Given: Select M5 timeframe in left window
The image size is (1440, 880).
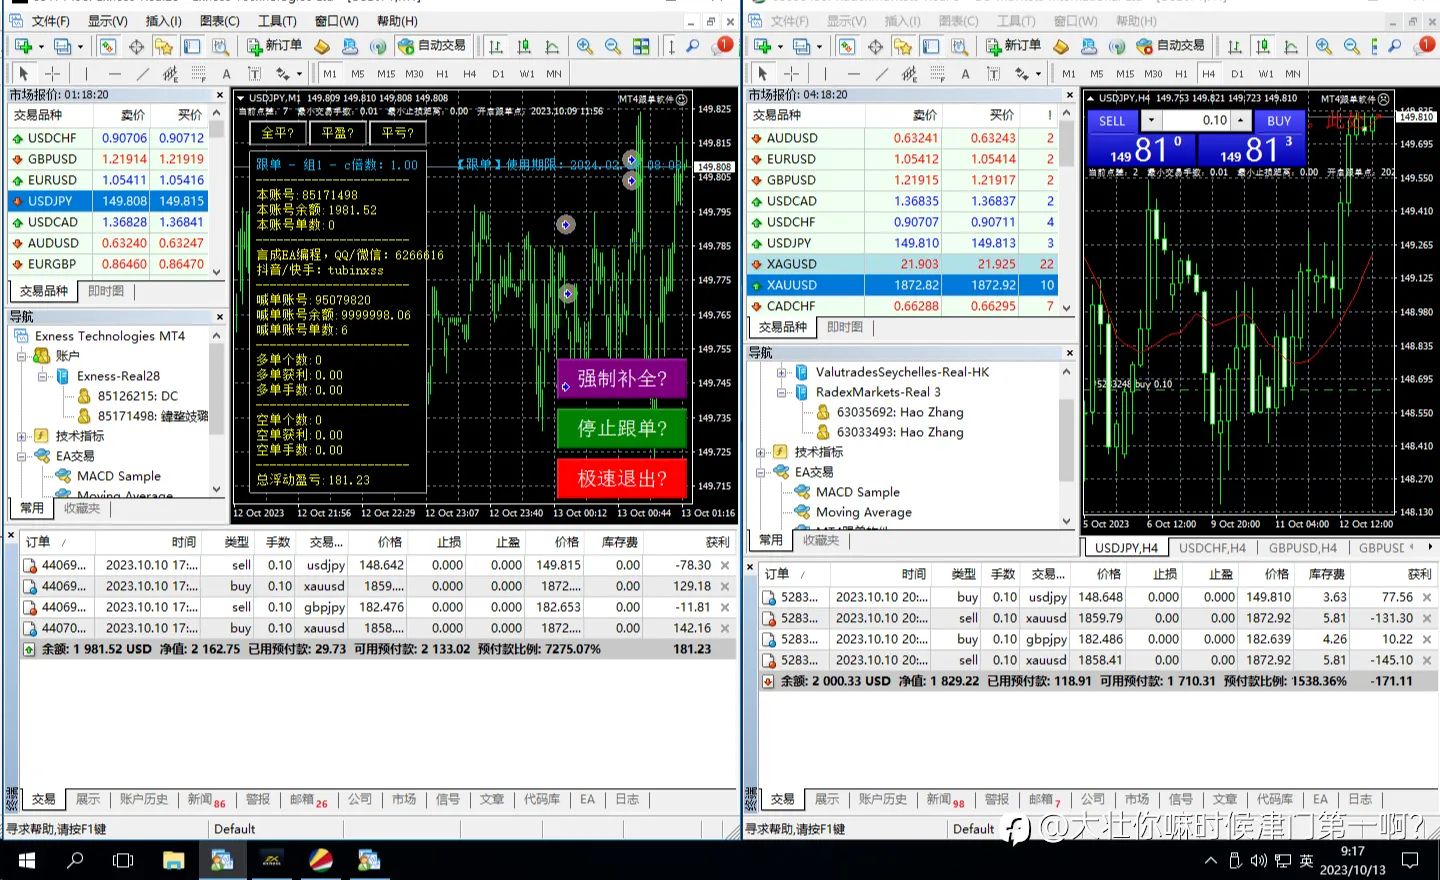Looking at the screenshot, I should point(357,74).
